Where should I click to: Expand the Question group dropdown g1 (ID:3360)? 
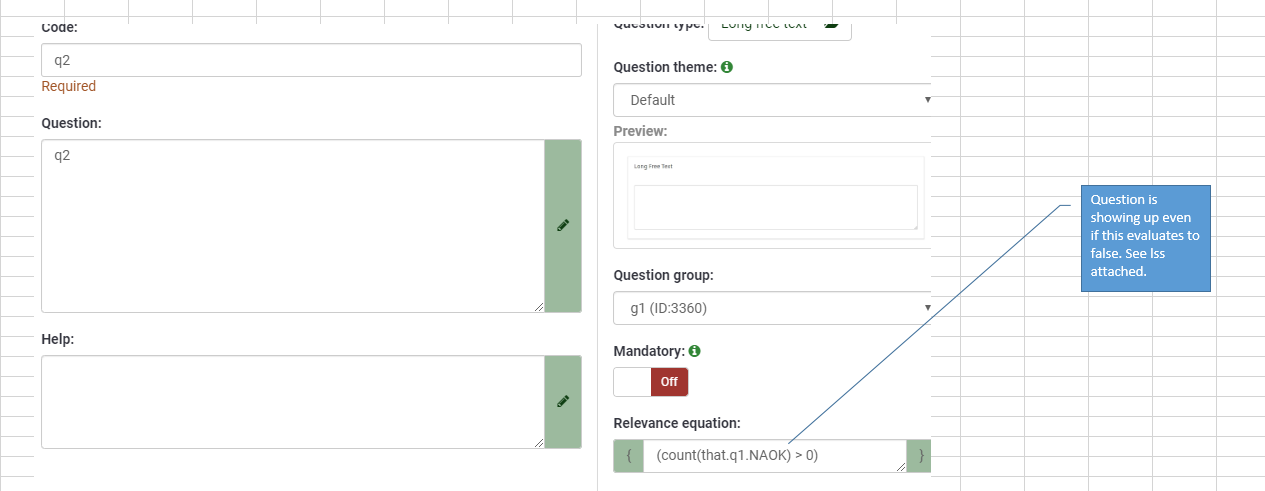pos(772,308)
